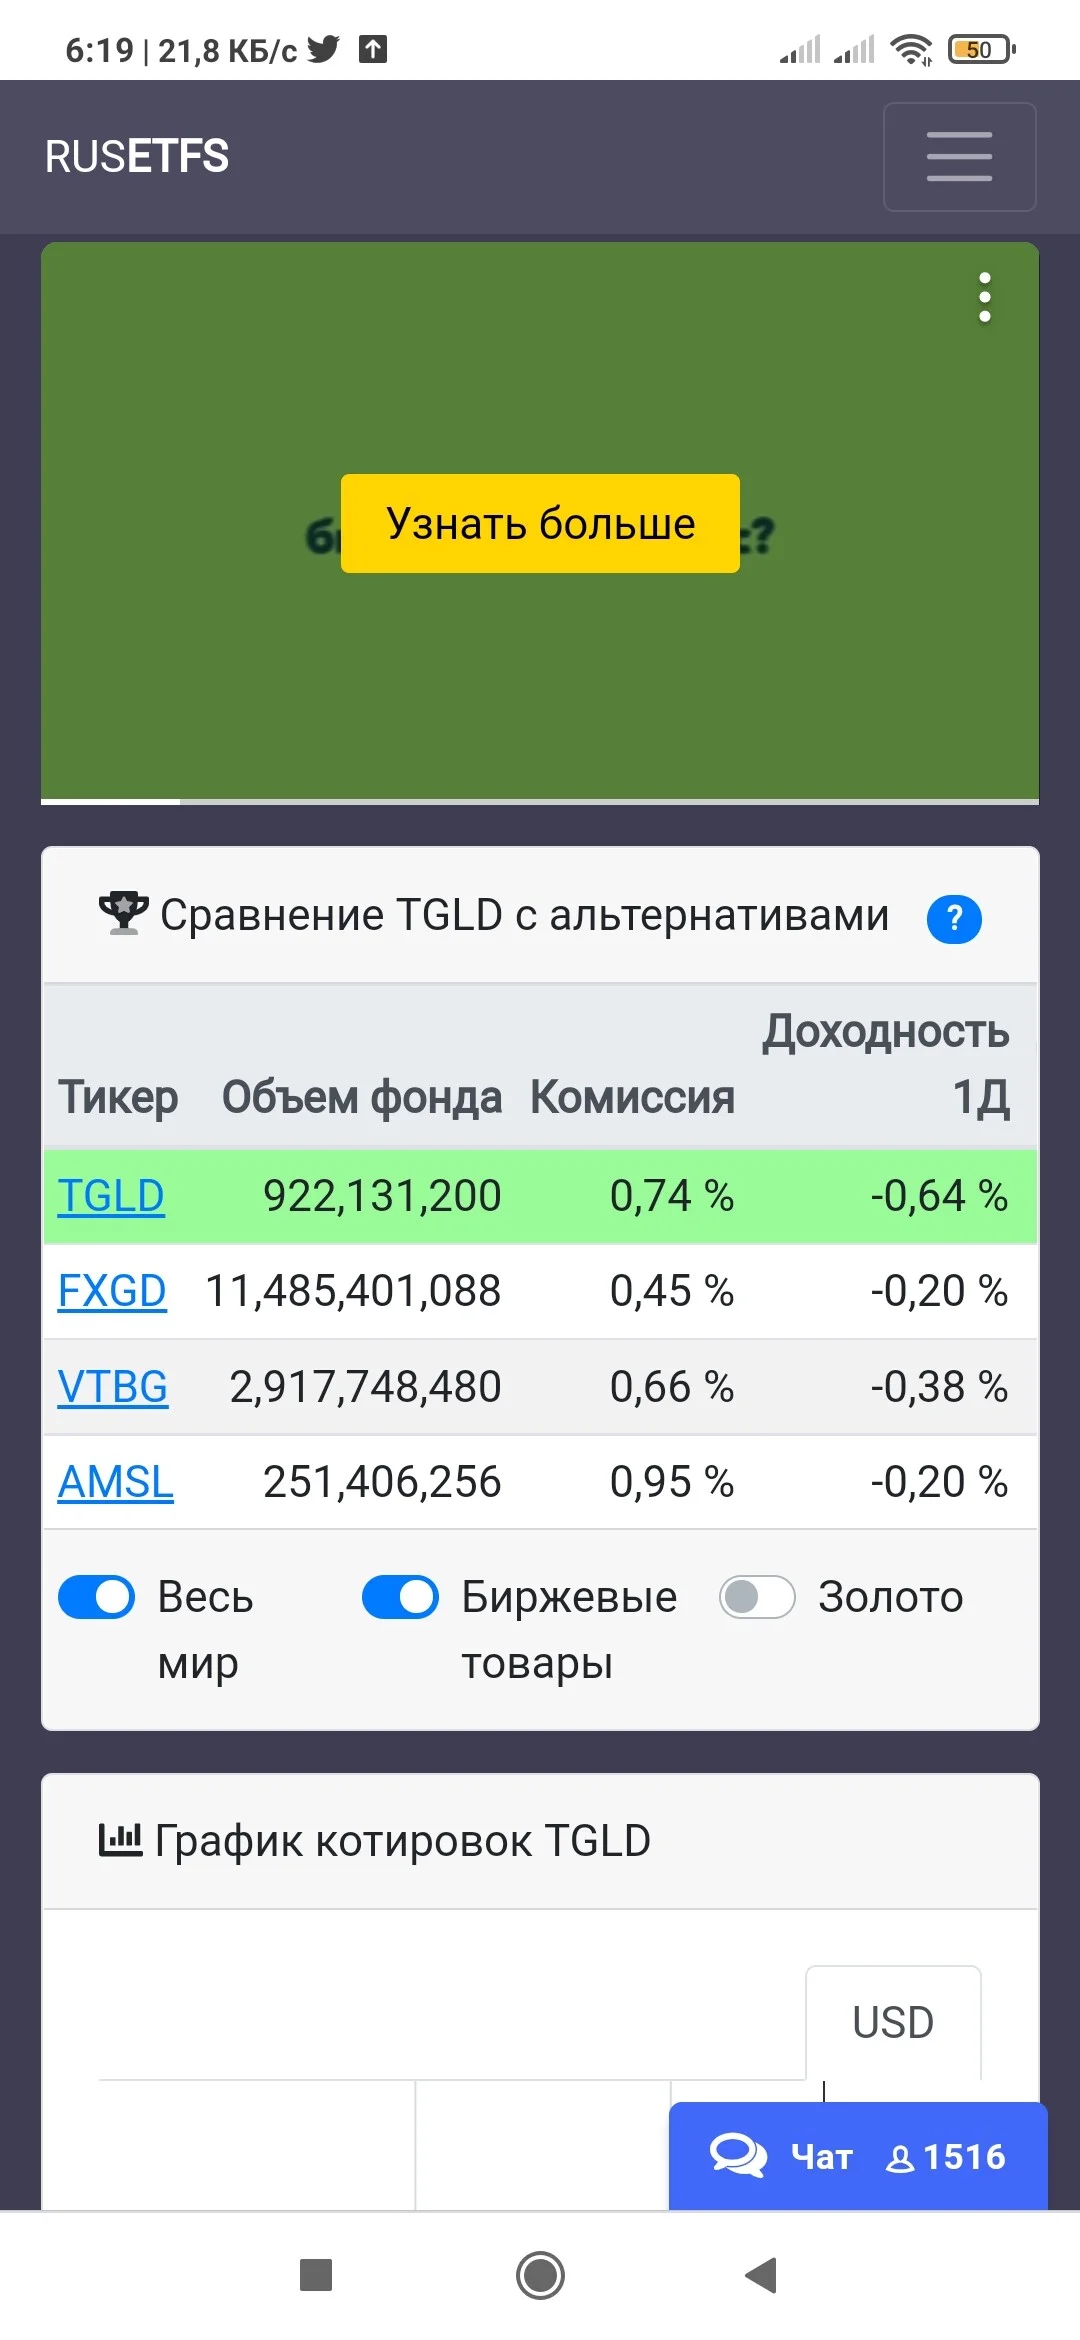Open the hamburger navigation menu
The image size is (1080, 2340).
[x=959, y=157]
